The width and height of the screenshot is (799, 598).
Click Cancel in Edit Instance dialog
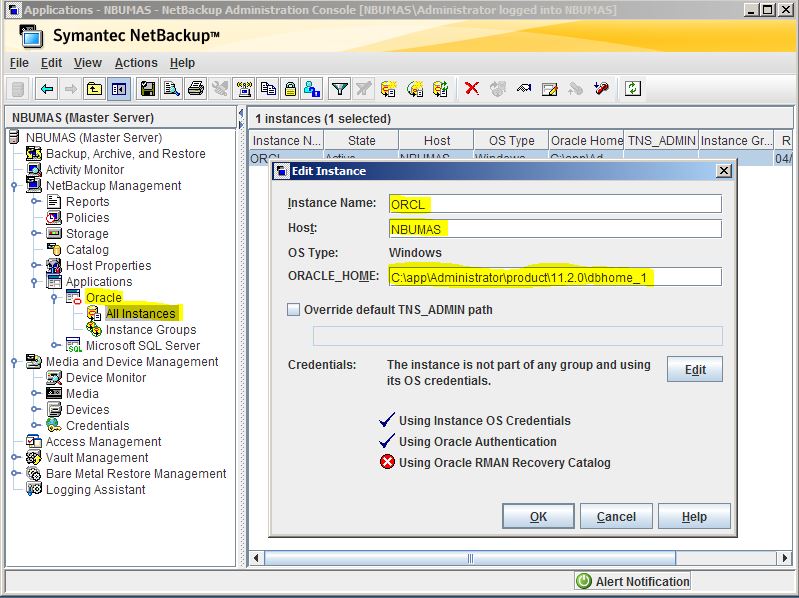[x=616, y=517]
